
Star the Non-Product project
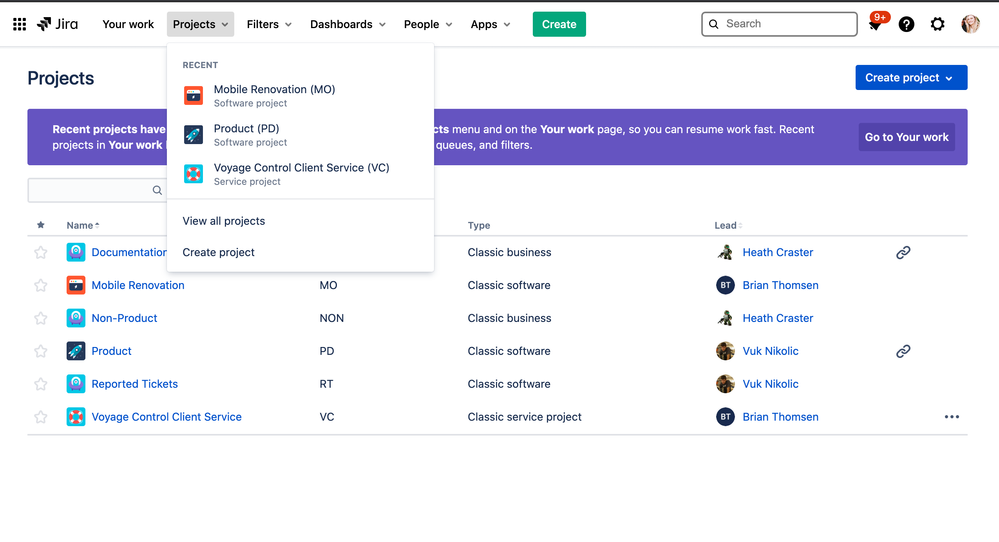tap(41, 319)
